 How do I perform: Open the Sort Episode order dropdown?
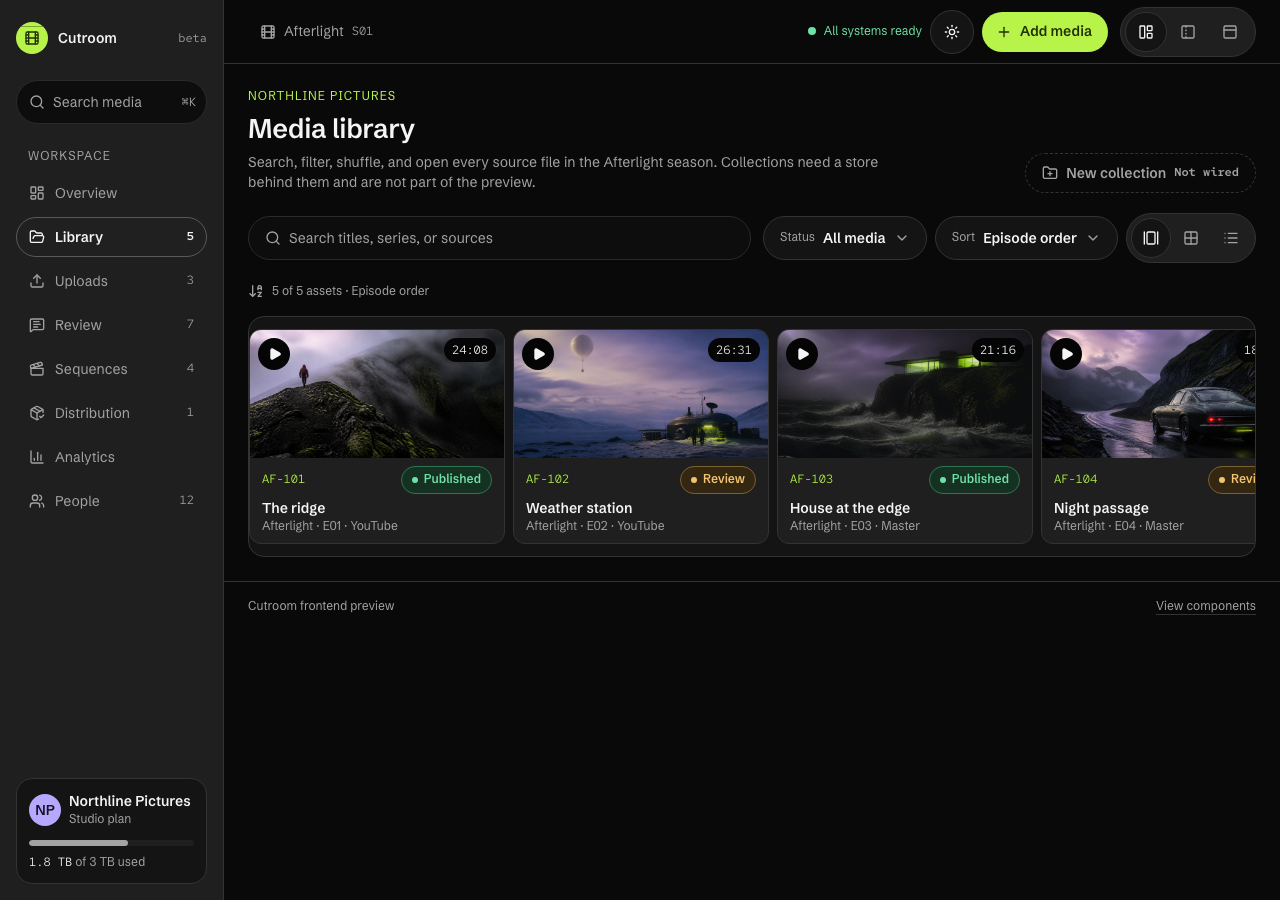click(1026, 238)
